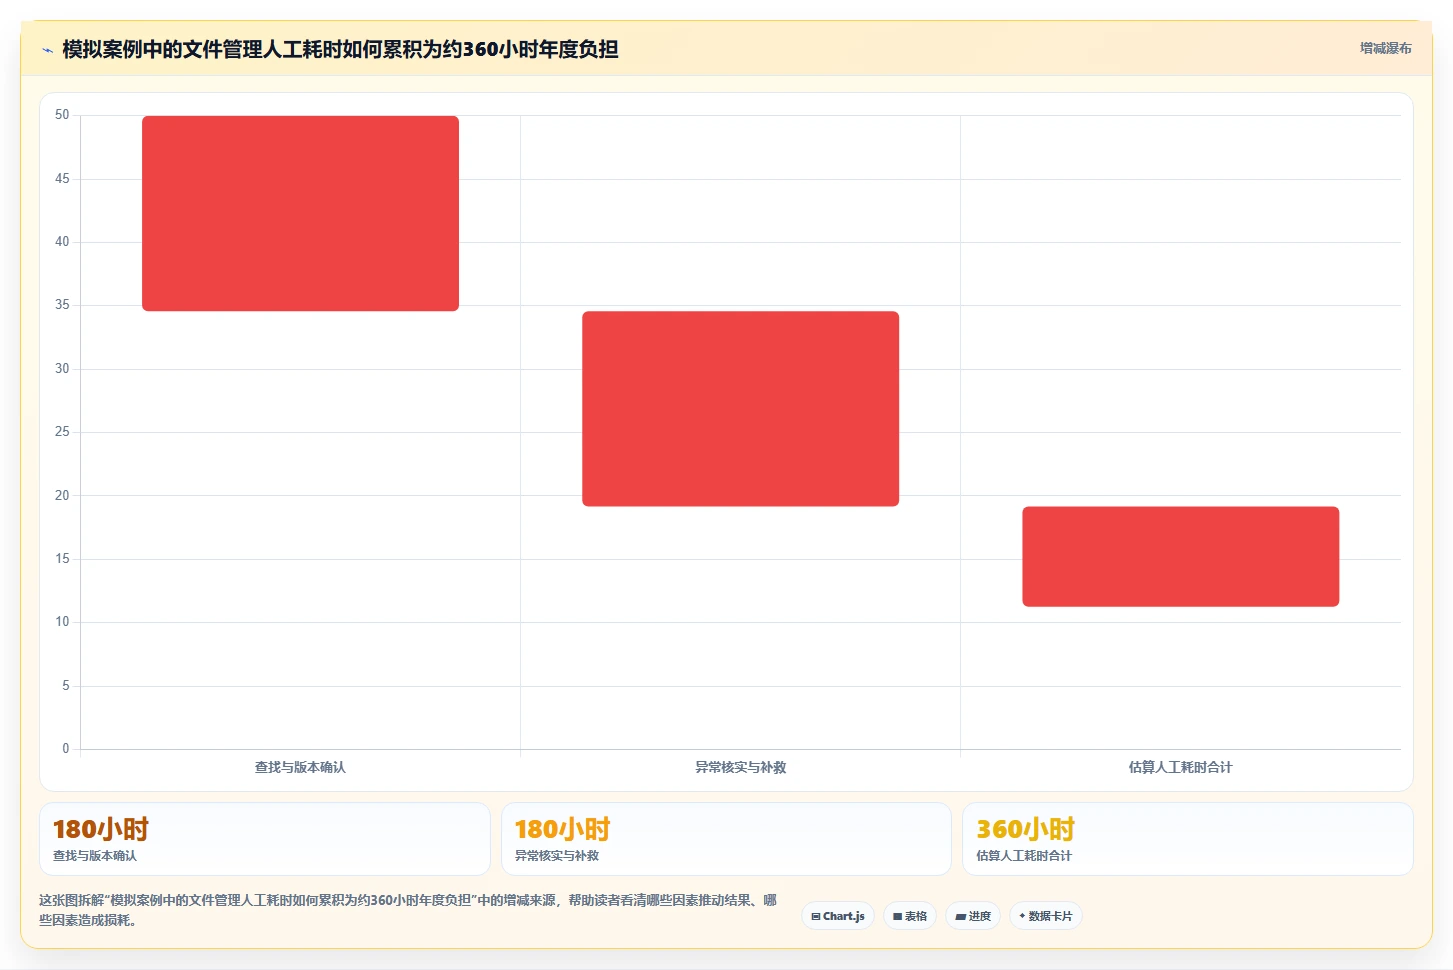Click the x-axis label 估算人工耗时合计
This screenshot has width=1453, height=970.
1180,767
